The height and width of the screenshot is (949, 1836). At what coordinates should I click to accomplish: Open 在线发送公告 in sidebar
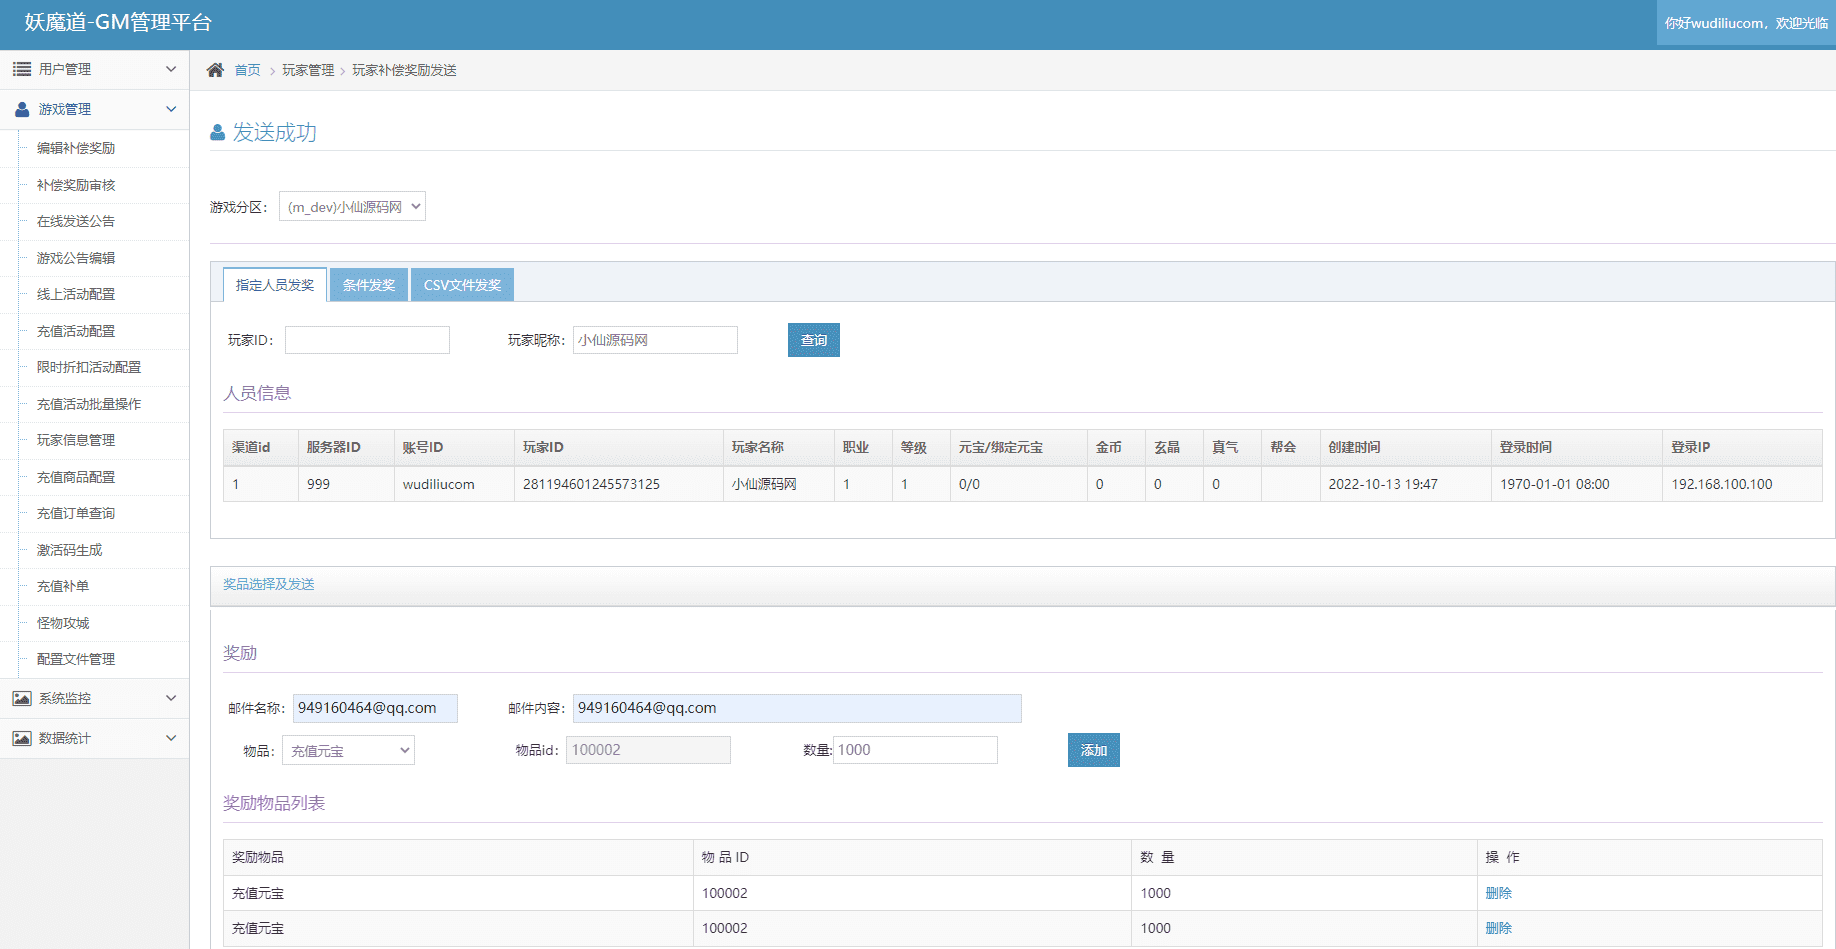point(76,221)
